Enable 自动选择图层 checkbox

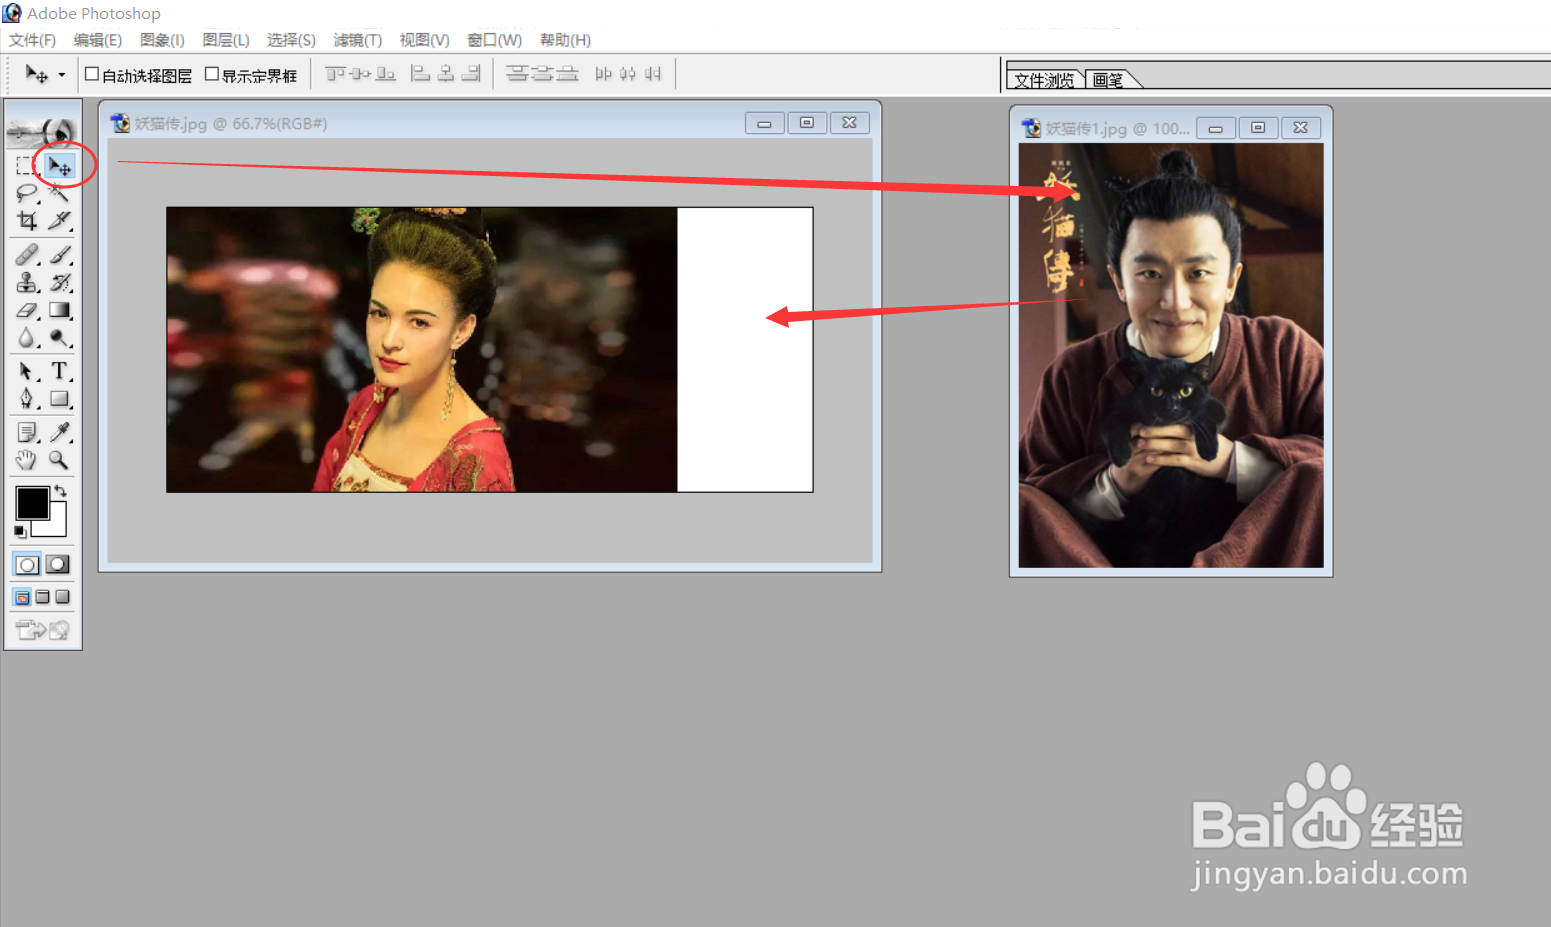click(x=92, y=74)
